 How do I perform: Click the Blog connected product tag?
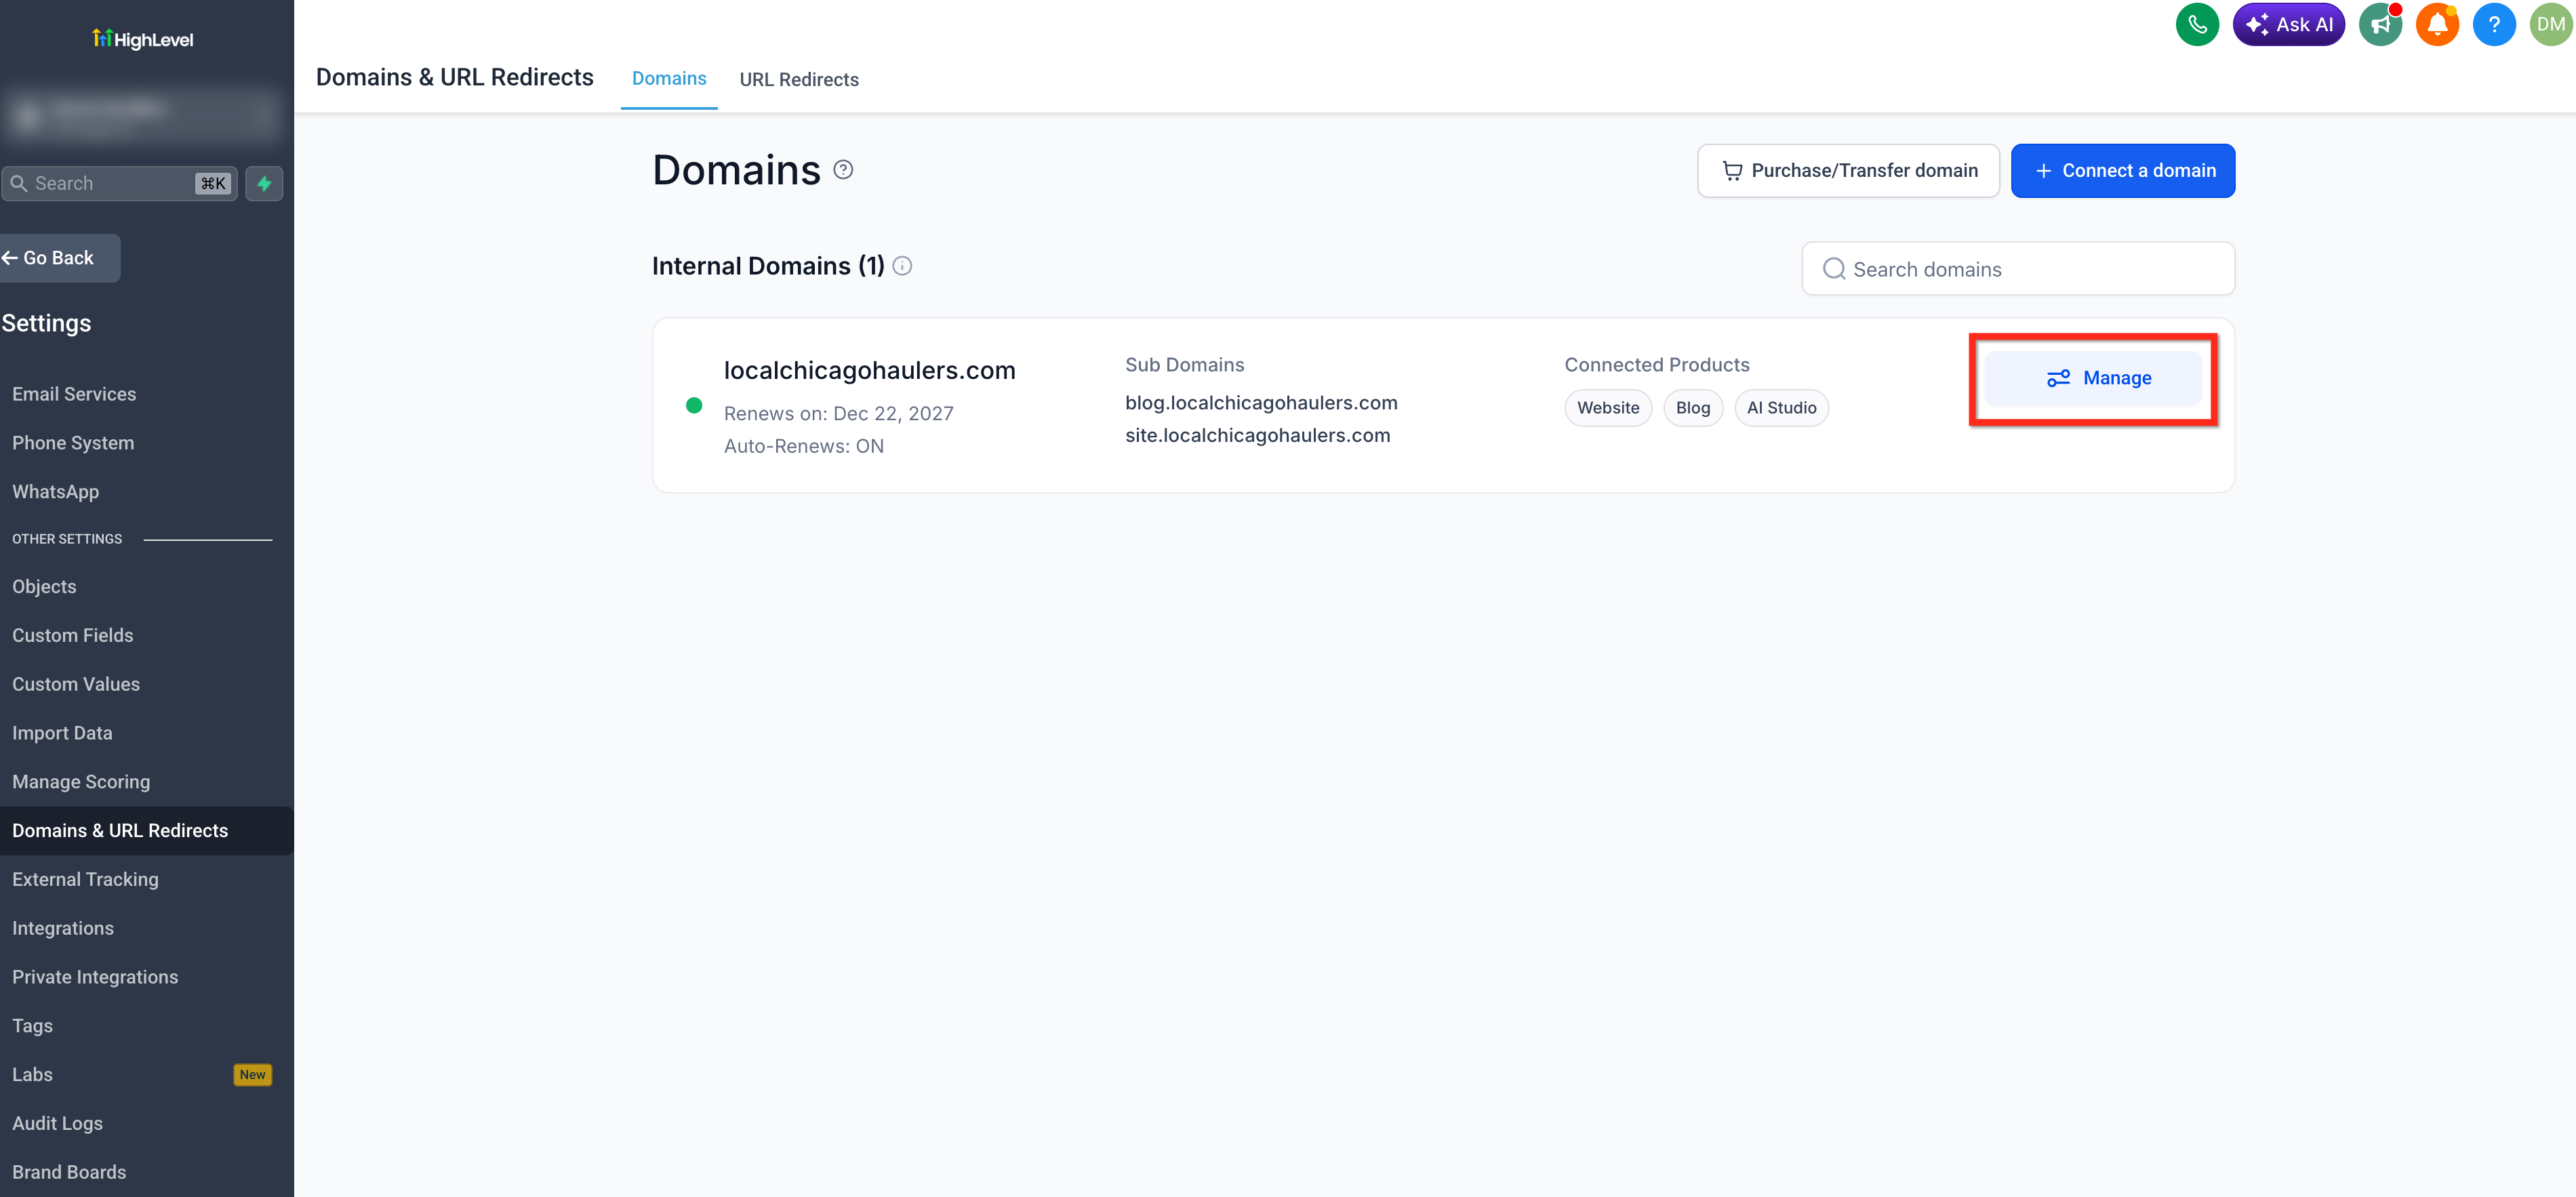(x=1693, y=408)
